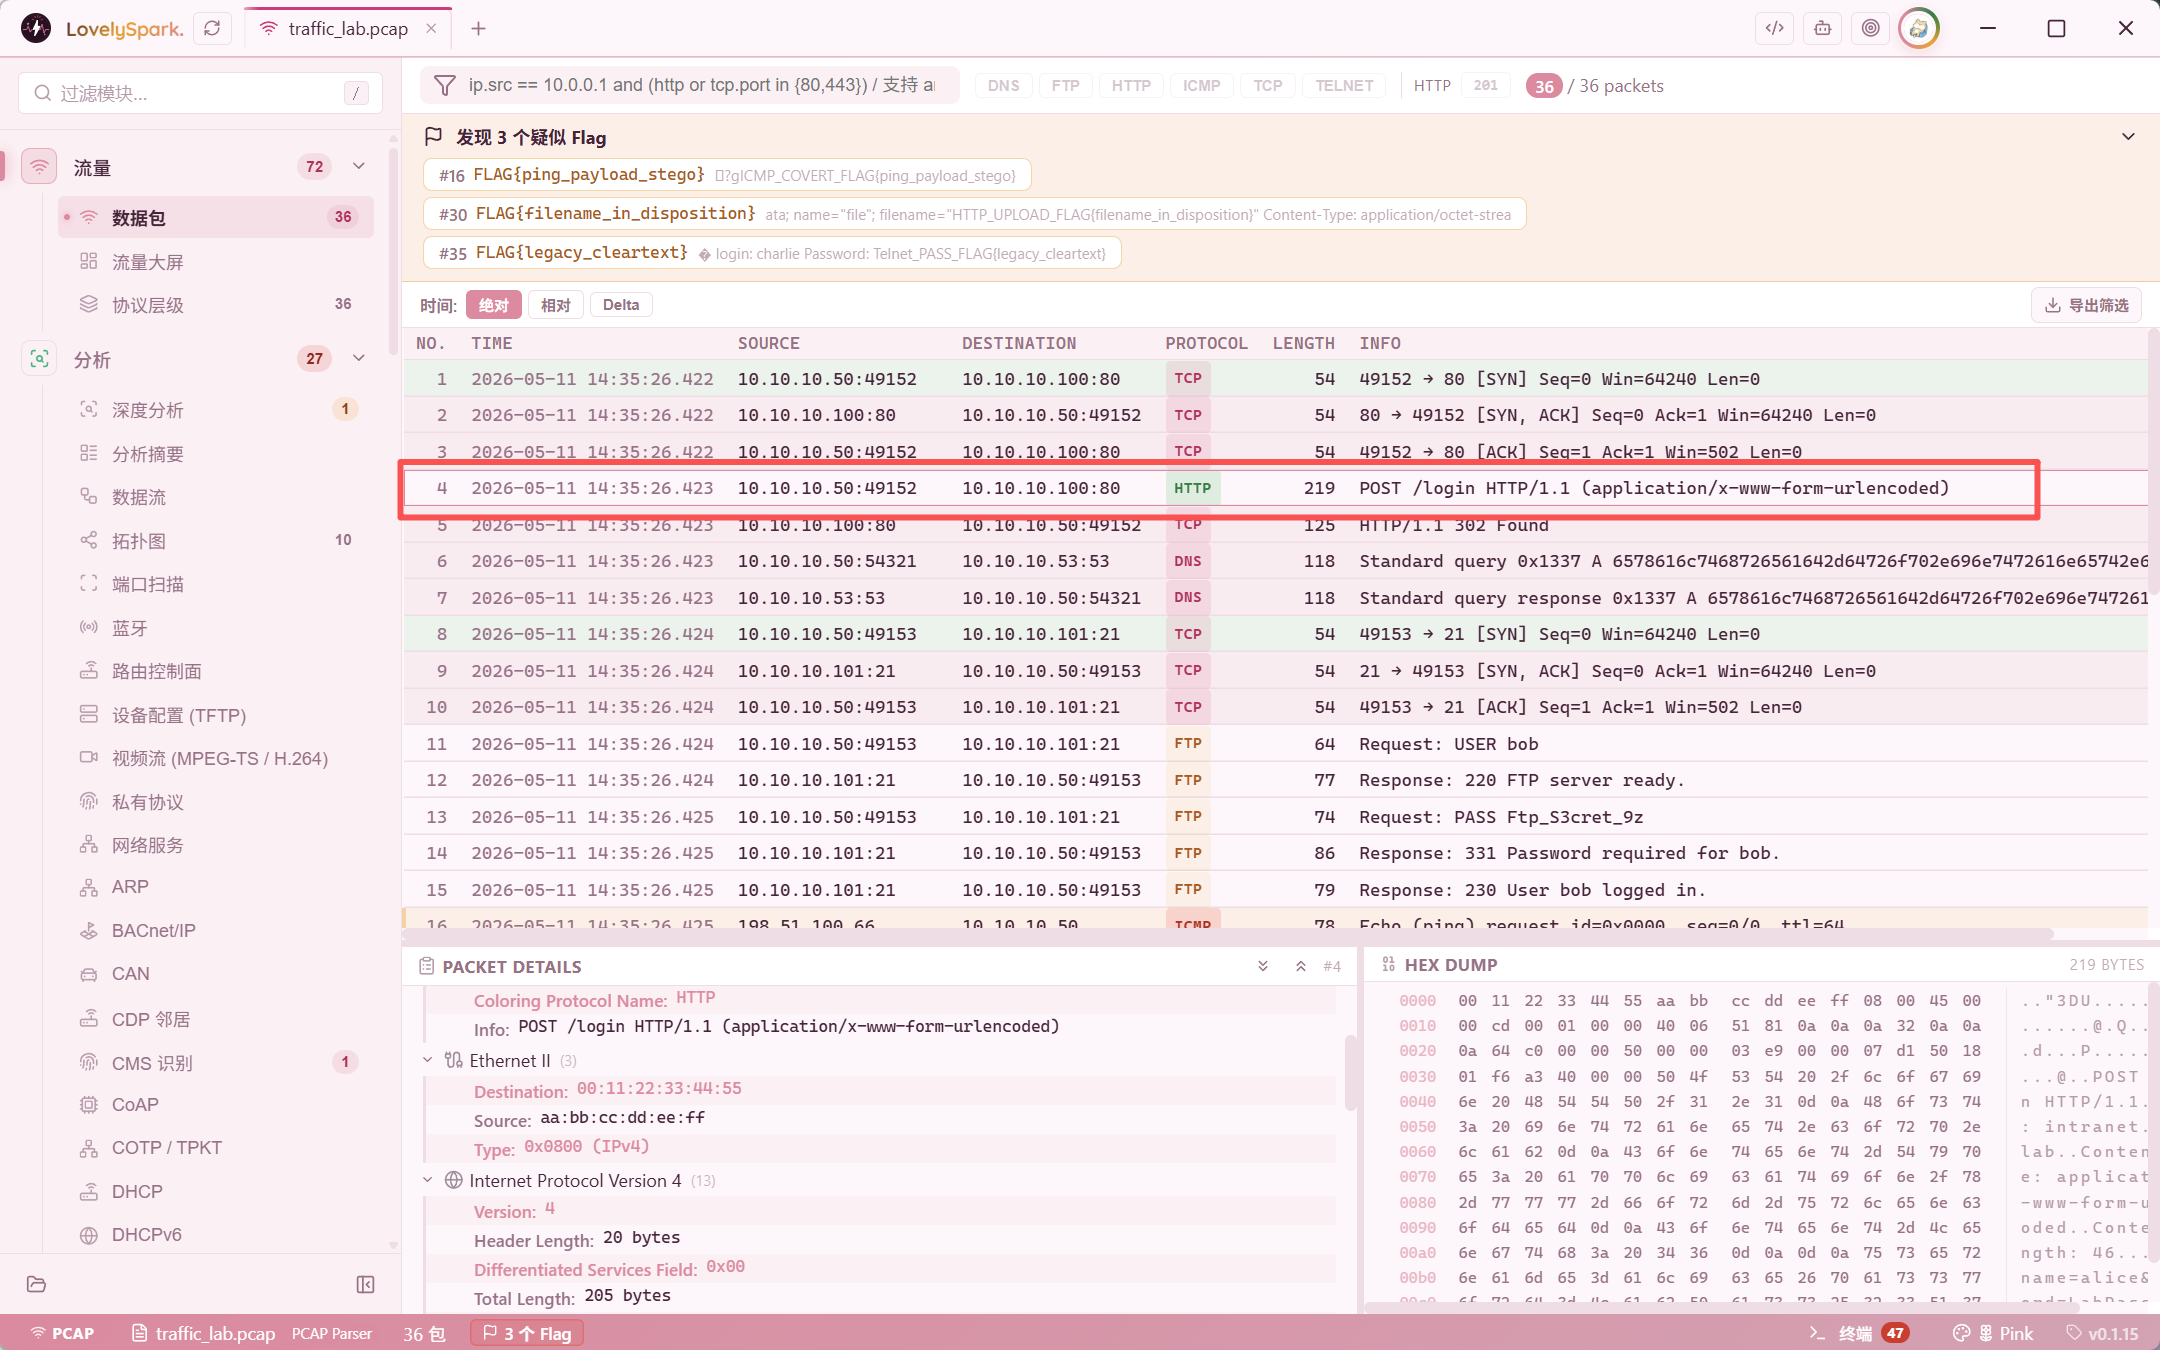Sort the table by TIME column

[492, 343]
